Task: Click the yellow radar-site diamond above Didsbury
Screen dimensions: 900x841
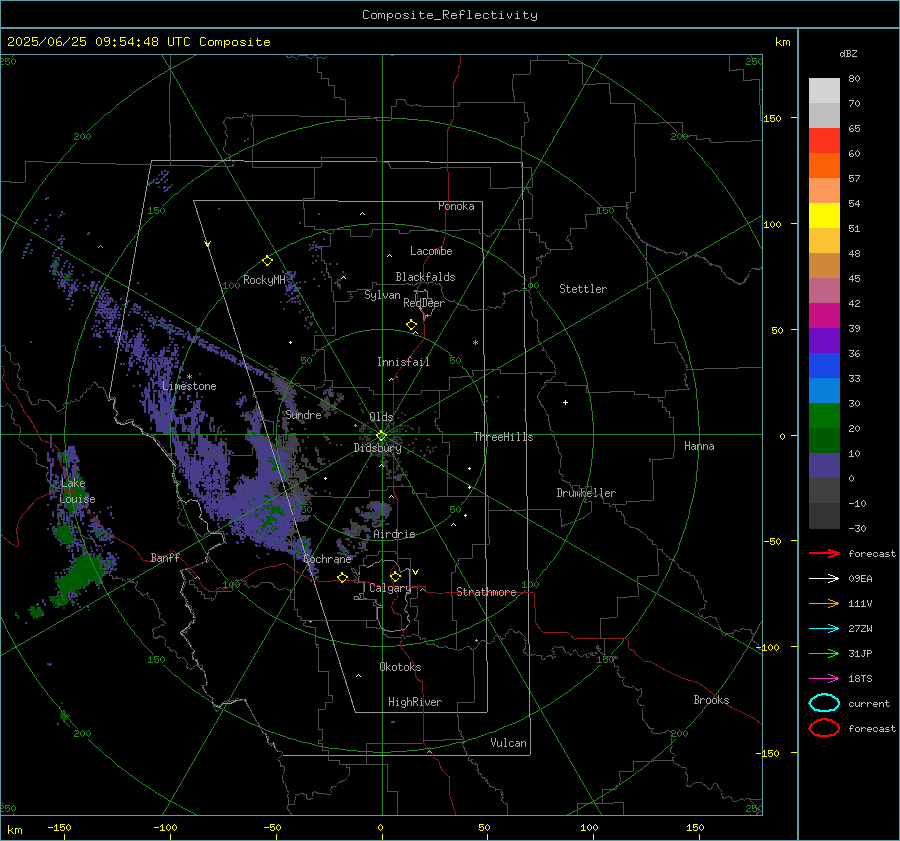Action: point(381,436)
